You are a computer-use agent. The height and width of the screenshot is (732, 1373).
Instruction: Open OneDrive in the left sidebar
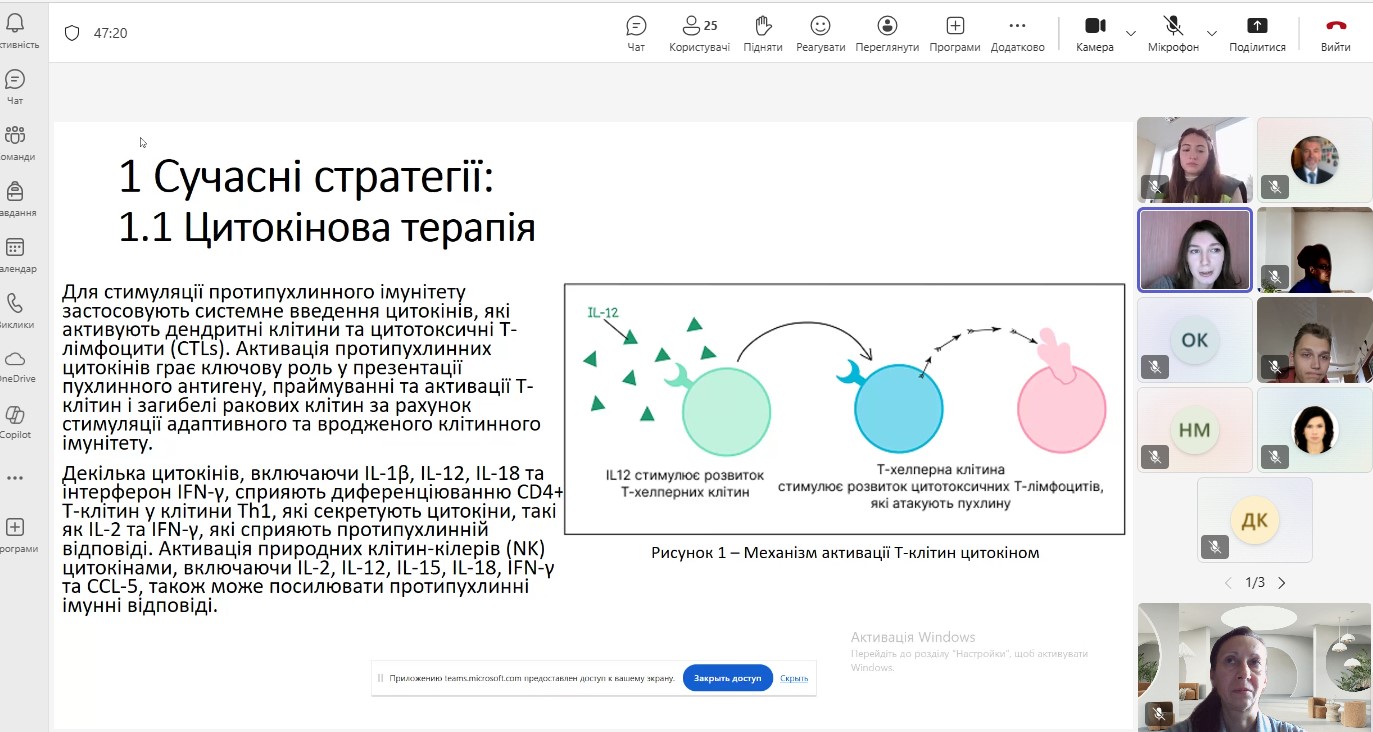click(x=15, y=365)
